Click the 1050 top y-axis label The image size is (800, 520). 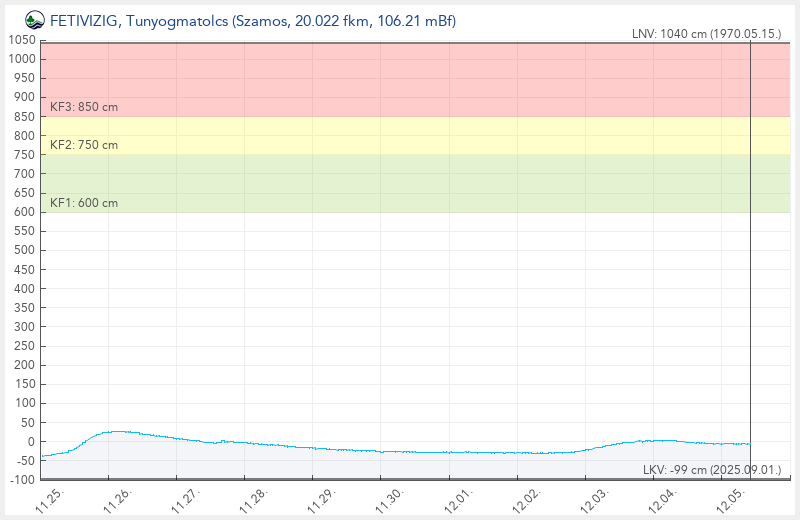pos(20,40)
